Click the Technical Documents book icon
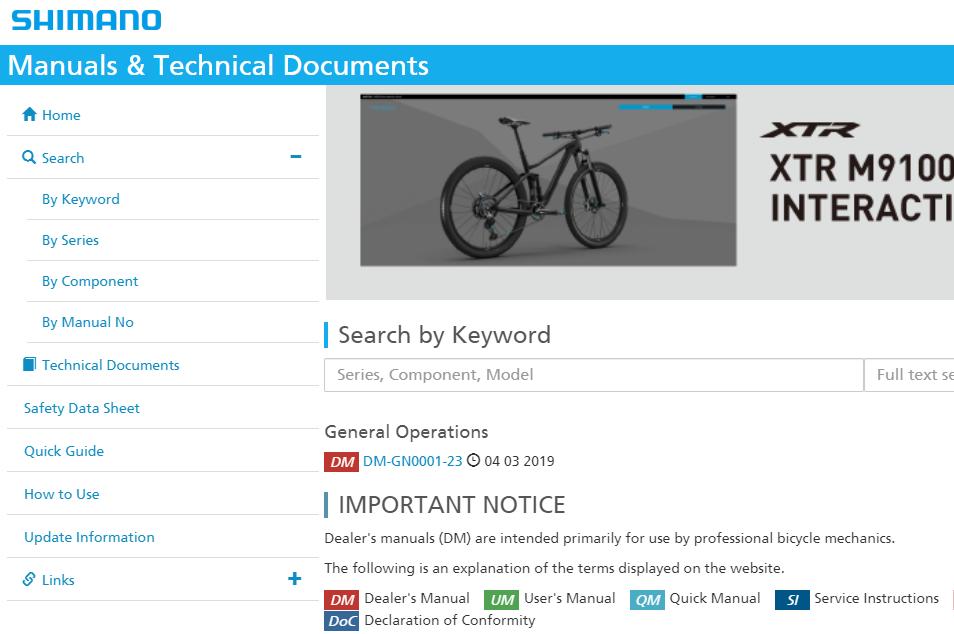The image size is (954, 634). coord(29,364)
